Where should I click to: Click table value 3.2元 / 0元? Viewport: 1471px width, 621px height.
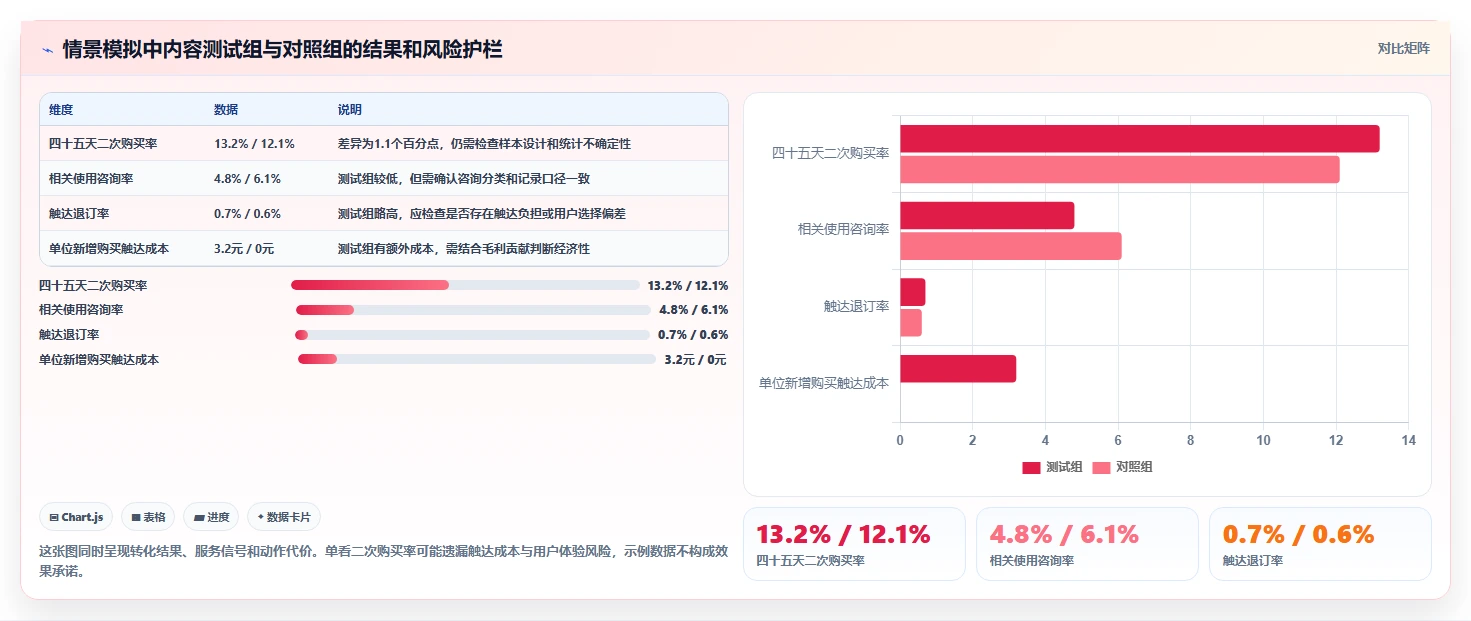(x=244, y=249)
